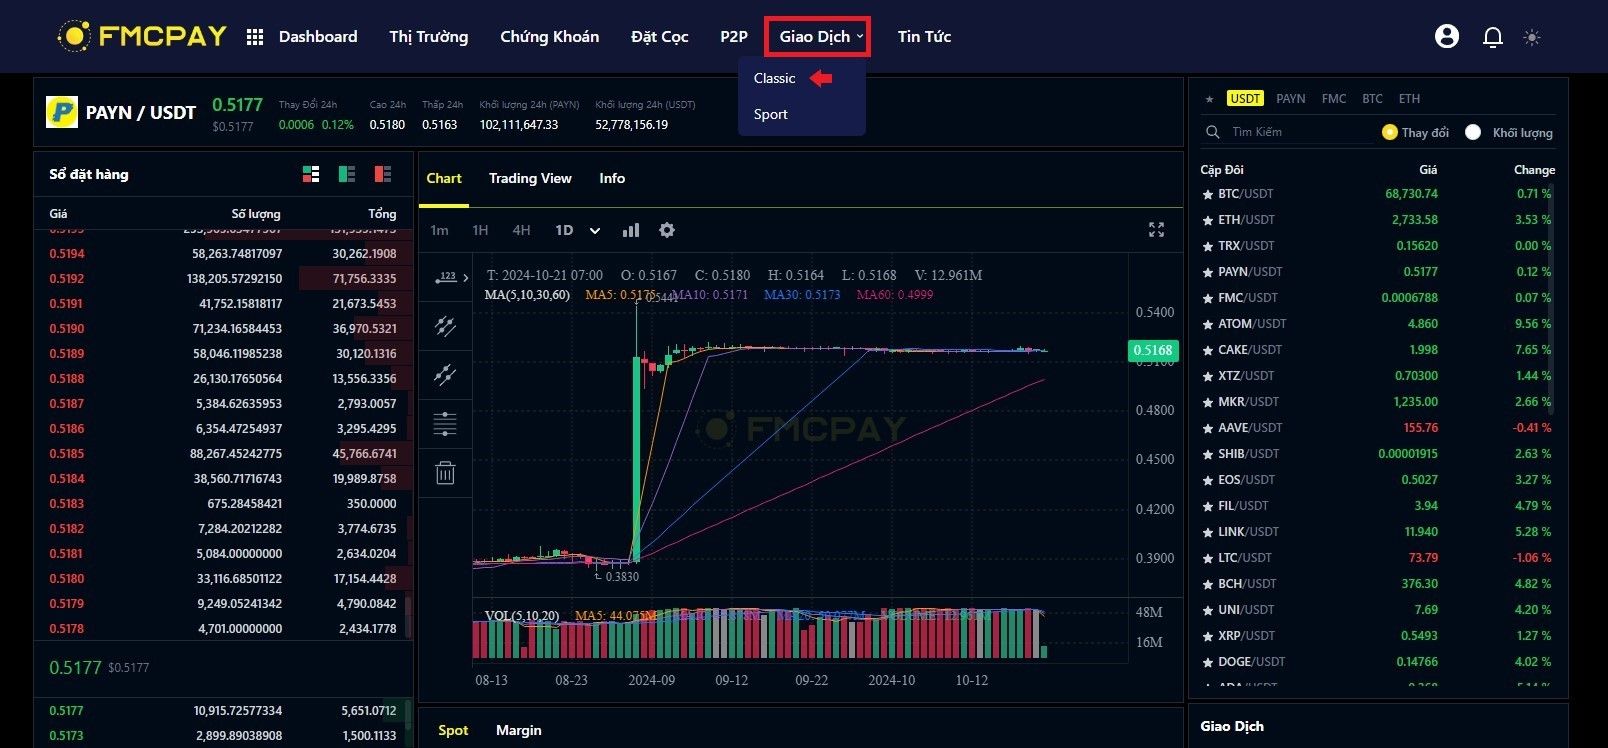Favorite the BTC/USDT pair star
This screenshot has width=1608, height=748.
click(1208, 194)
